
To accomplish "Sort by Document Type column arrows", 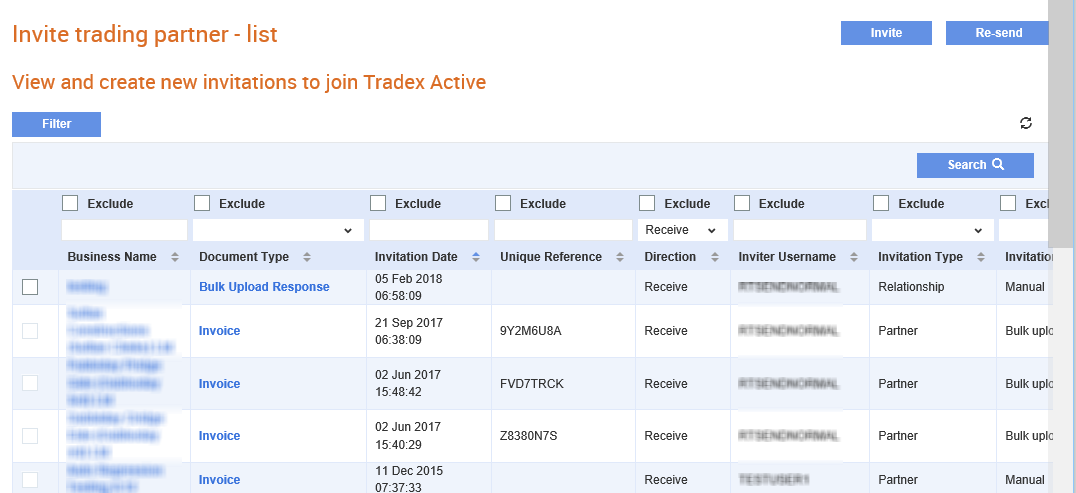I will (307, 257).
